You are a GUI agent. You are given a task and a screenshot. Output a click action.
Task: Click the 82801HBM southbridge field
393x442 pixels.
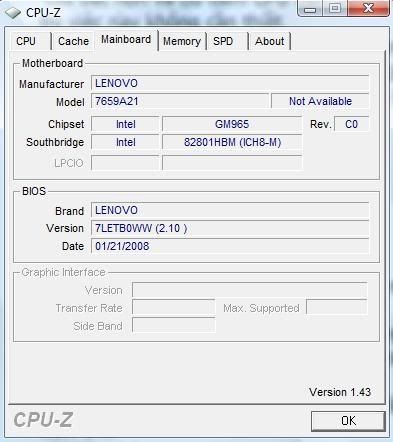(232, 142)
